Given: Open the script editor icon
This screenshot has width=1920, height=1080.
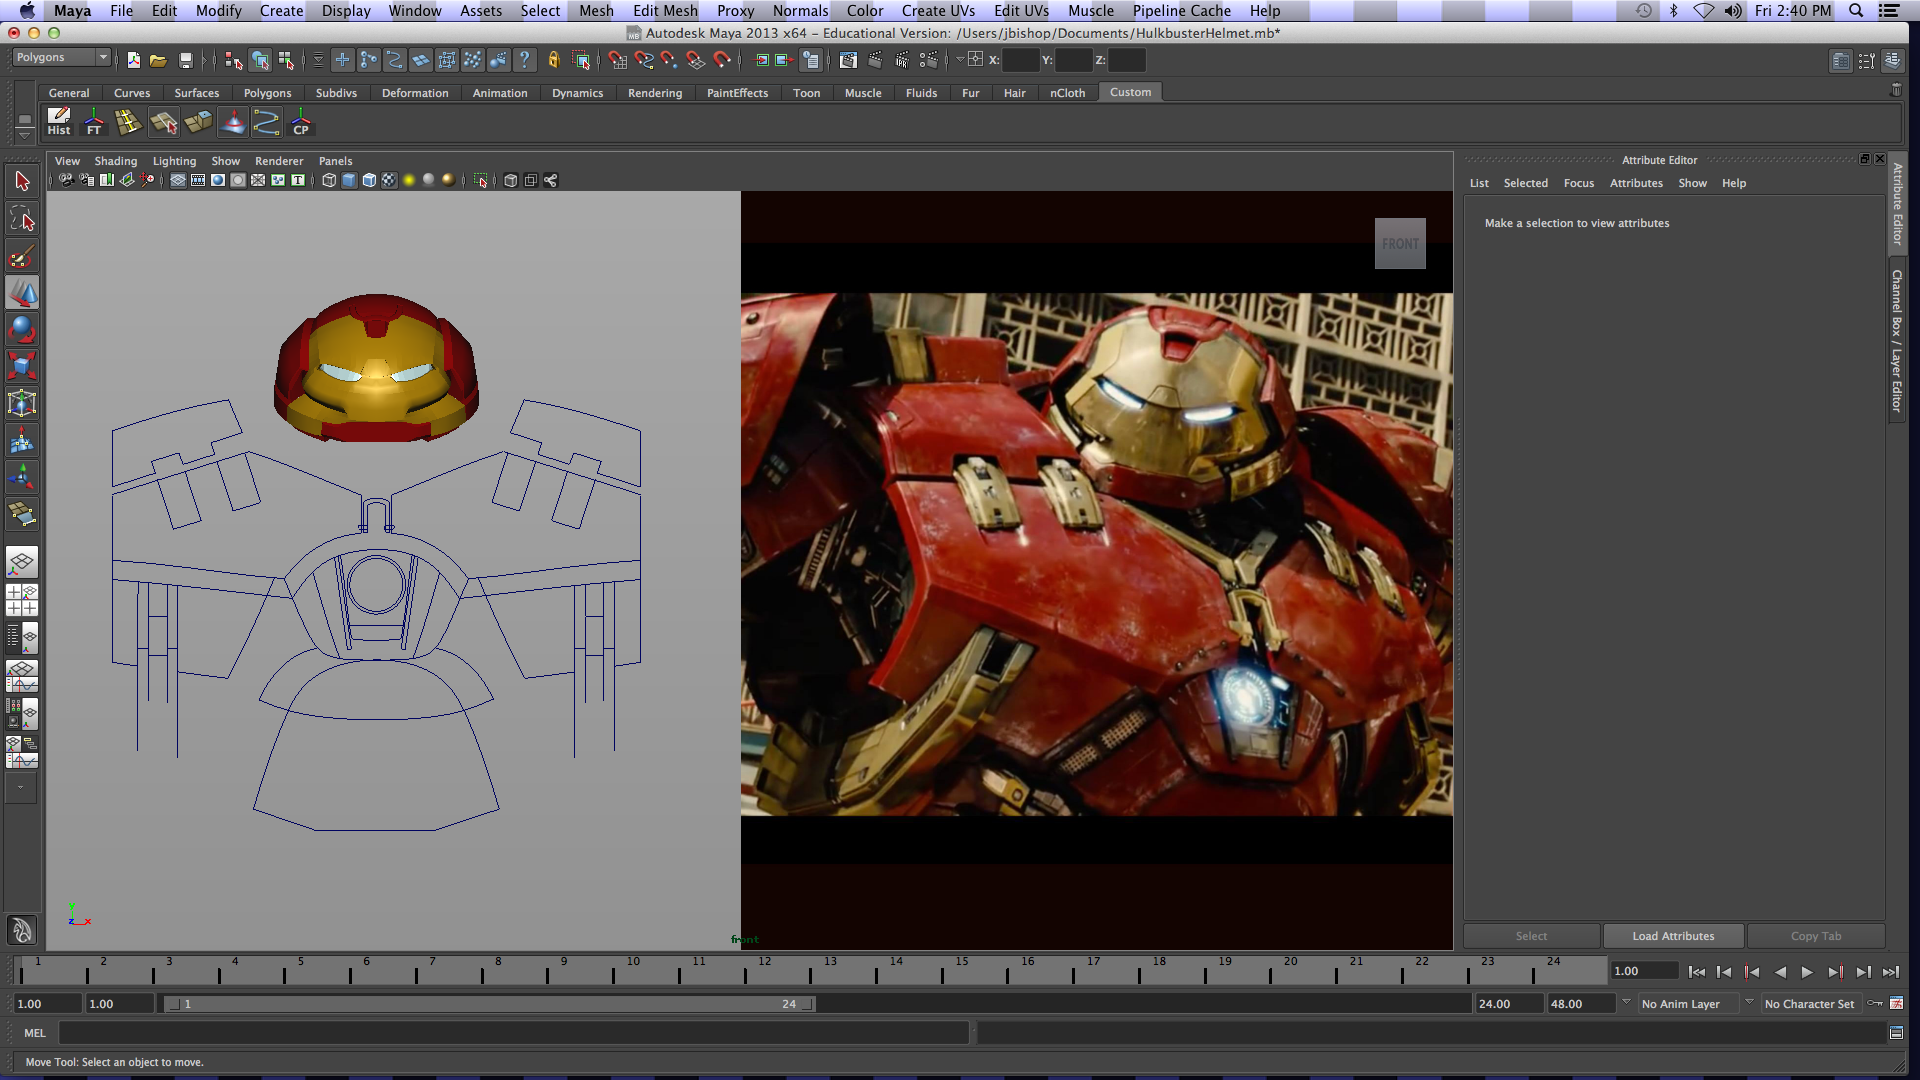Looking at the screenshot, I should click(x=1896, y=1032).
